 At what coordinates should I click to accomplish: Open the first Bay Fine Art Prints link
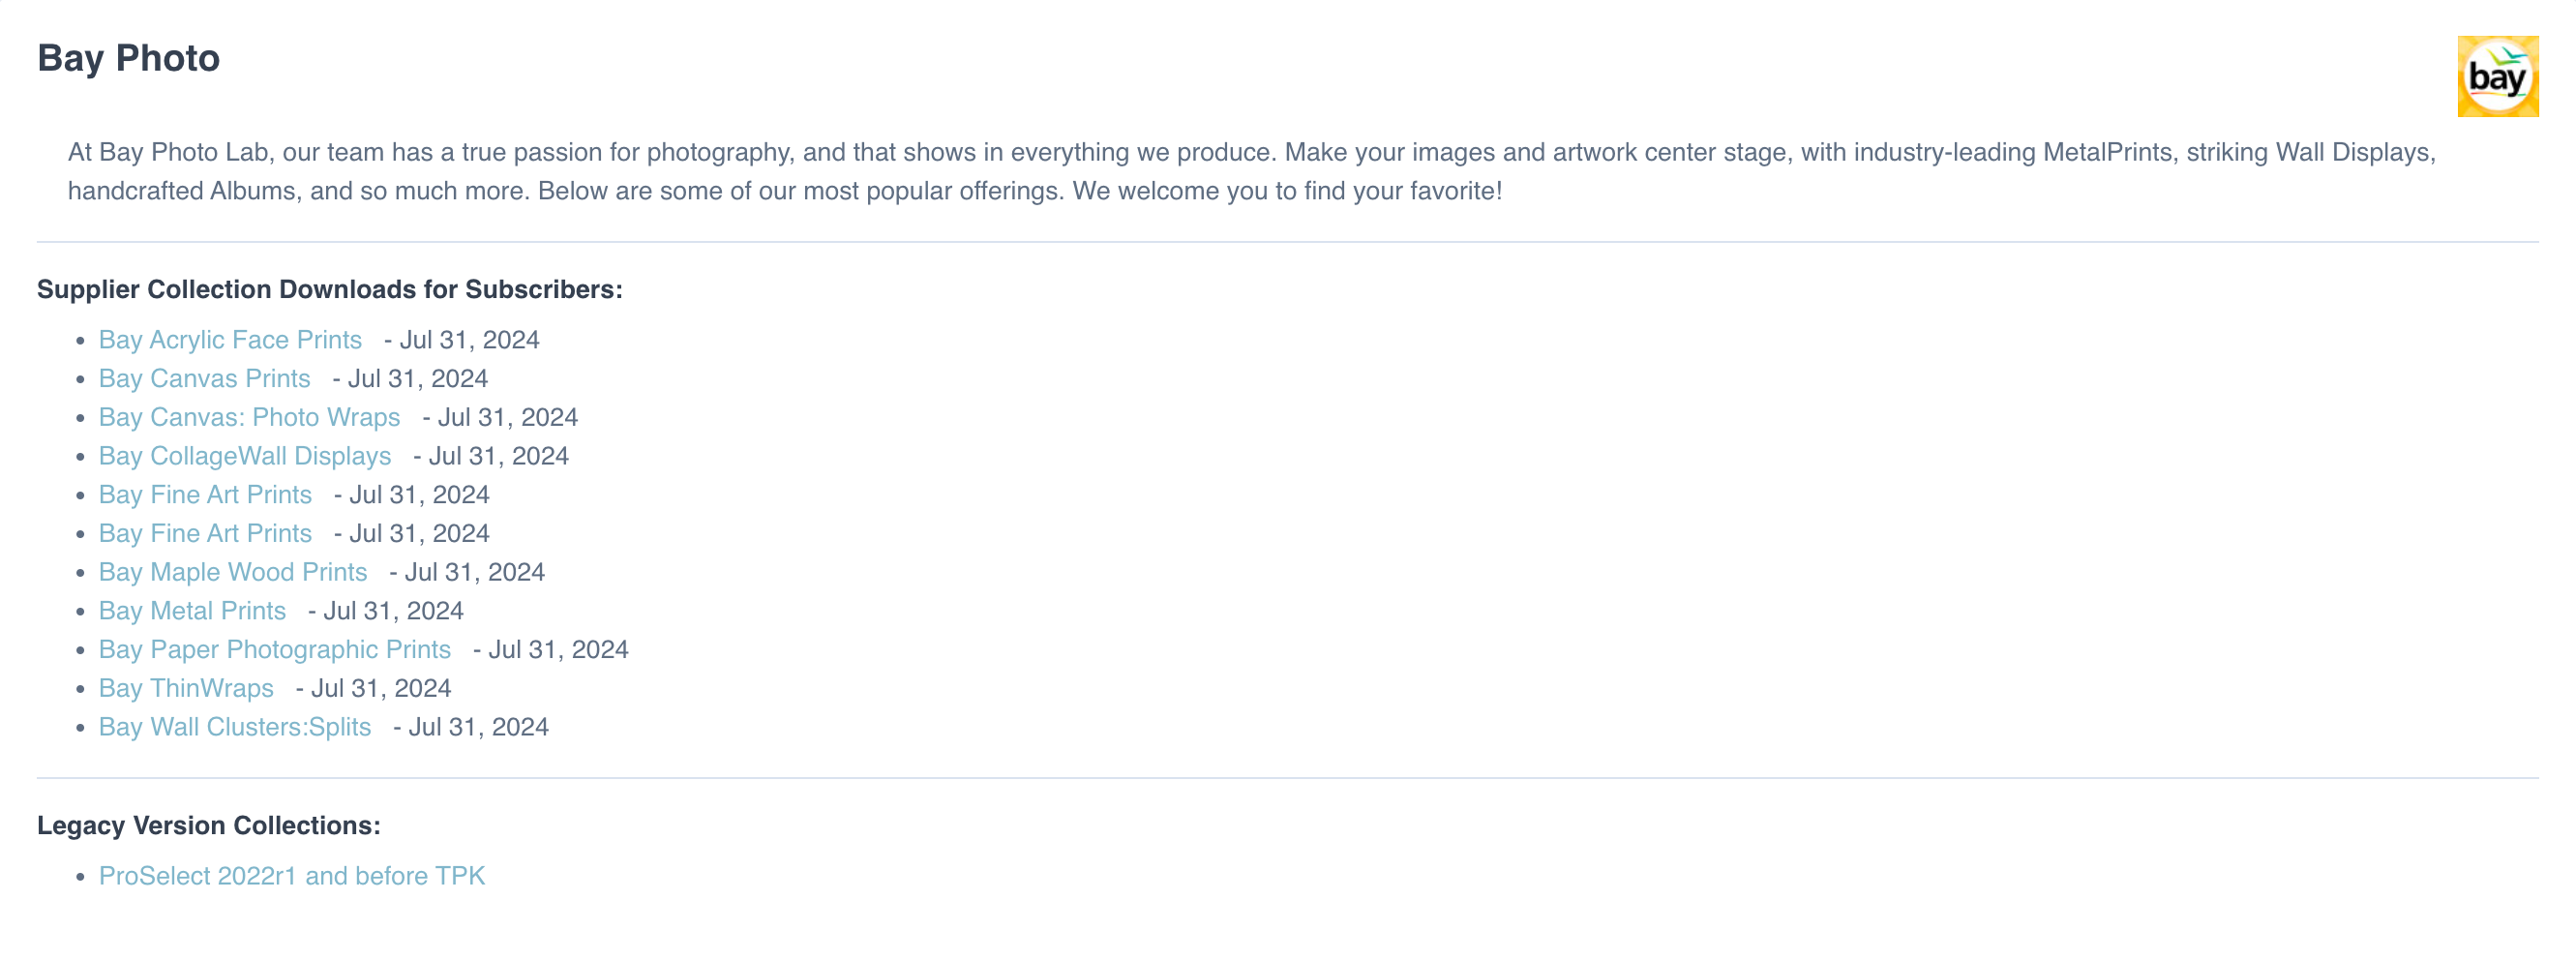coord(205,495)
